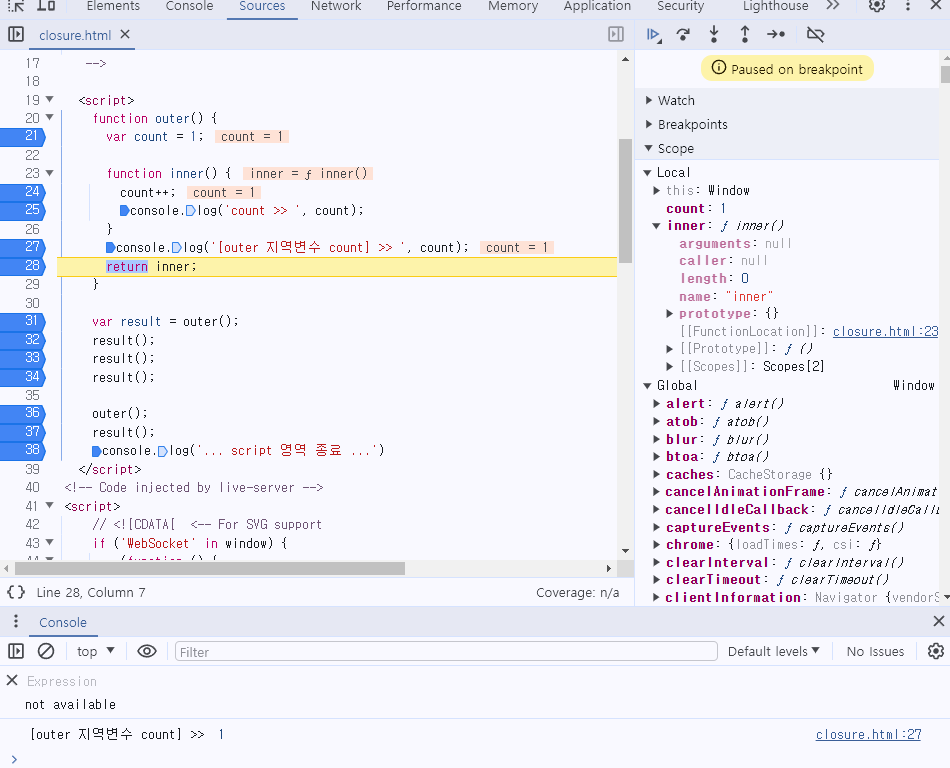The height and width of the screenshot is (768, 950).
Task: Expand the alert global function
Action: click(x=657, y=403)
